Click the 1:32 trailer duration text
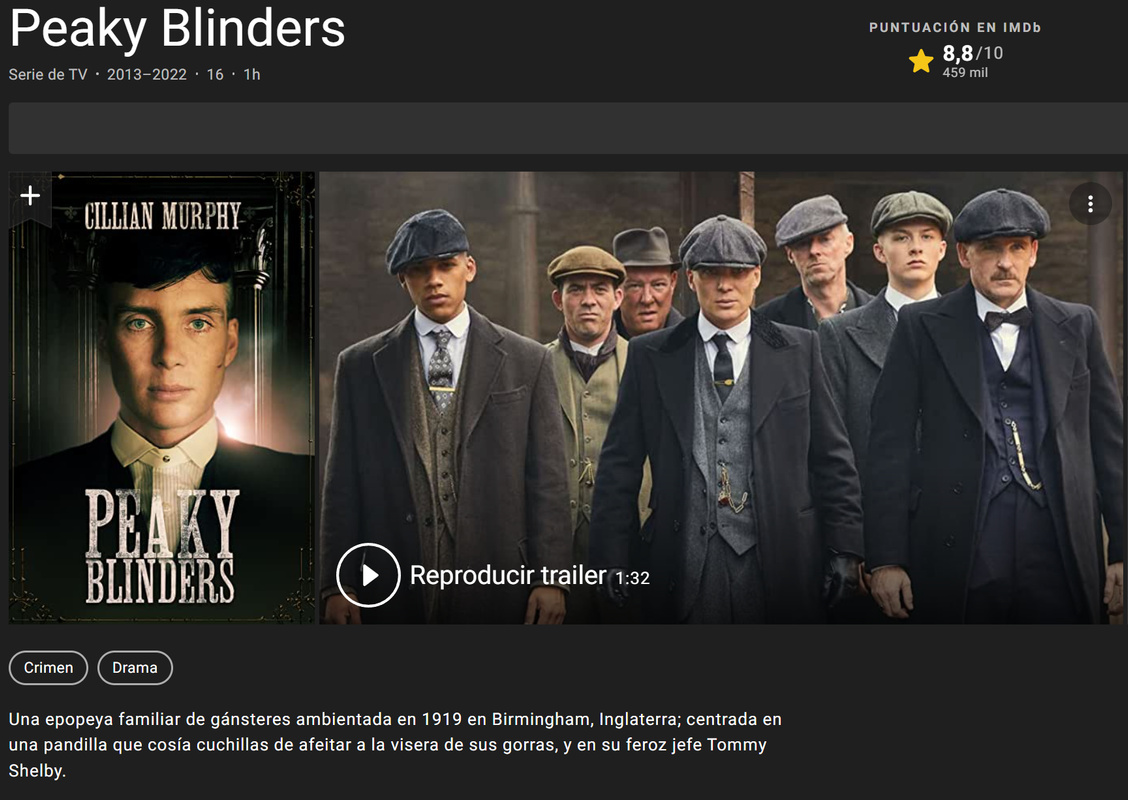The image size is (1128, 800). tap(632, 578)
